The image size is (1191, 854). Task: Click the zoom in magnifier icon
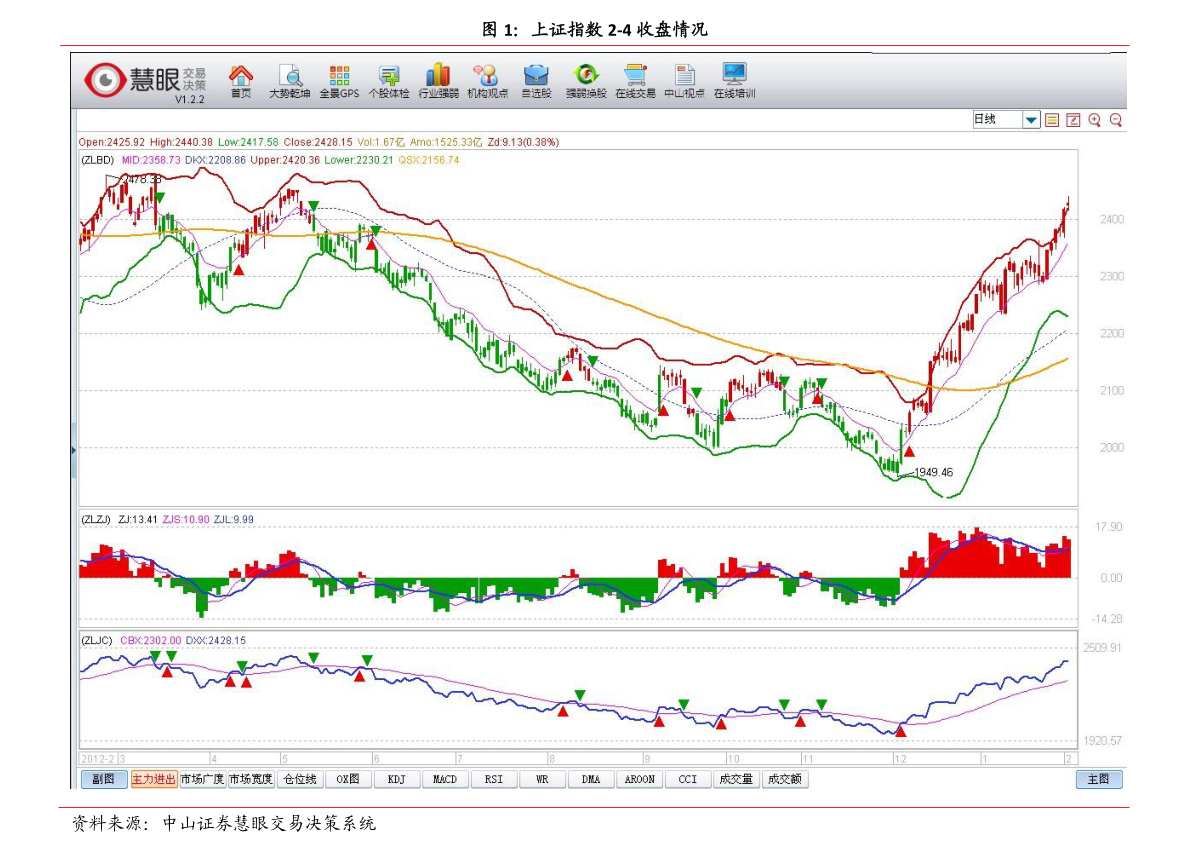(x=1094, y=120)
